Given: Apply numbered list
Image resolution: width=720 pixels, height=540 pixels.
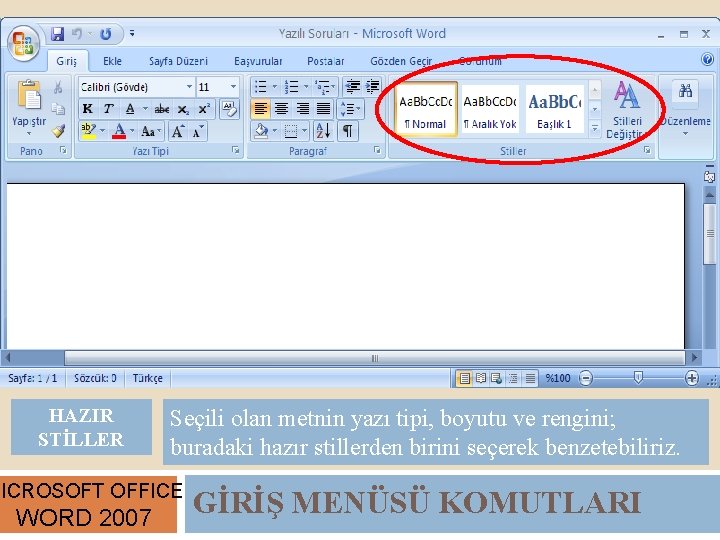Looking at the screenshot, I should point(292,86).
